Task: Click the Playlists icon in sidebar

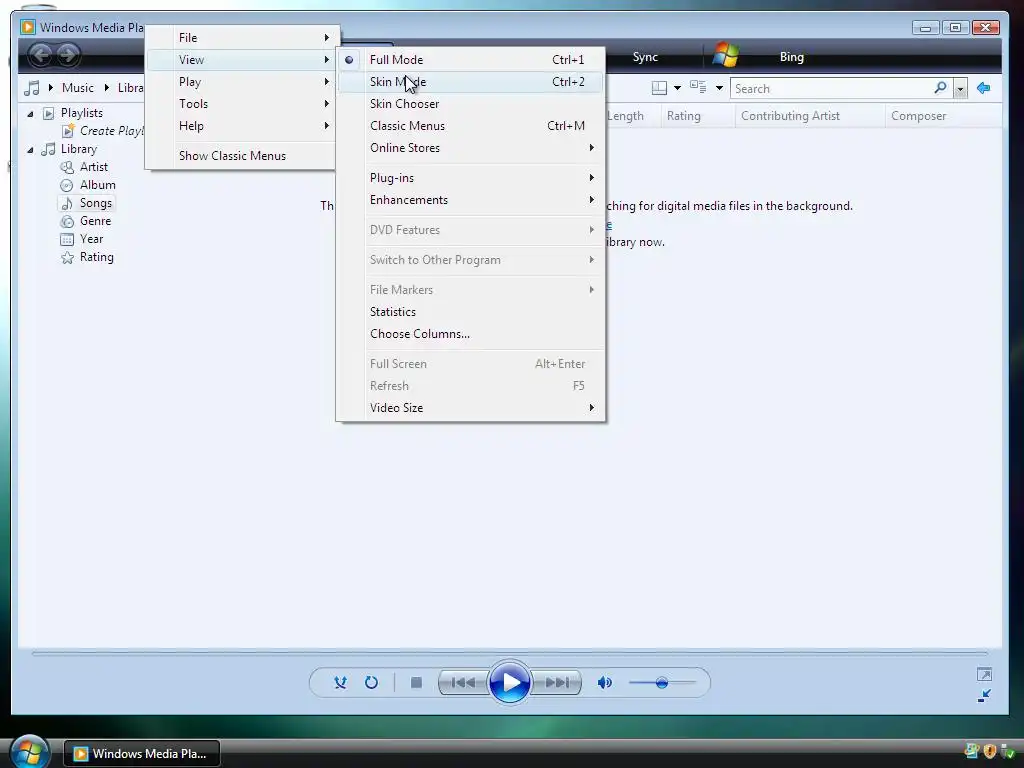Action: tap(48, 114)
